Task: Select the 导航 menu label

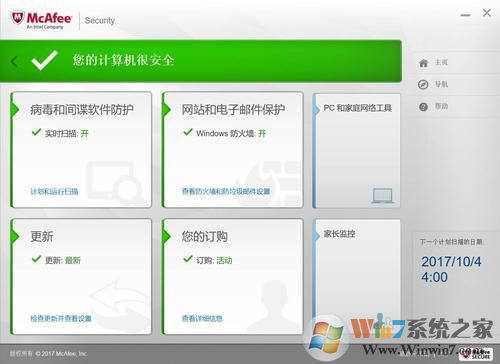Action: pyautogui.click(x=441, y=84)
